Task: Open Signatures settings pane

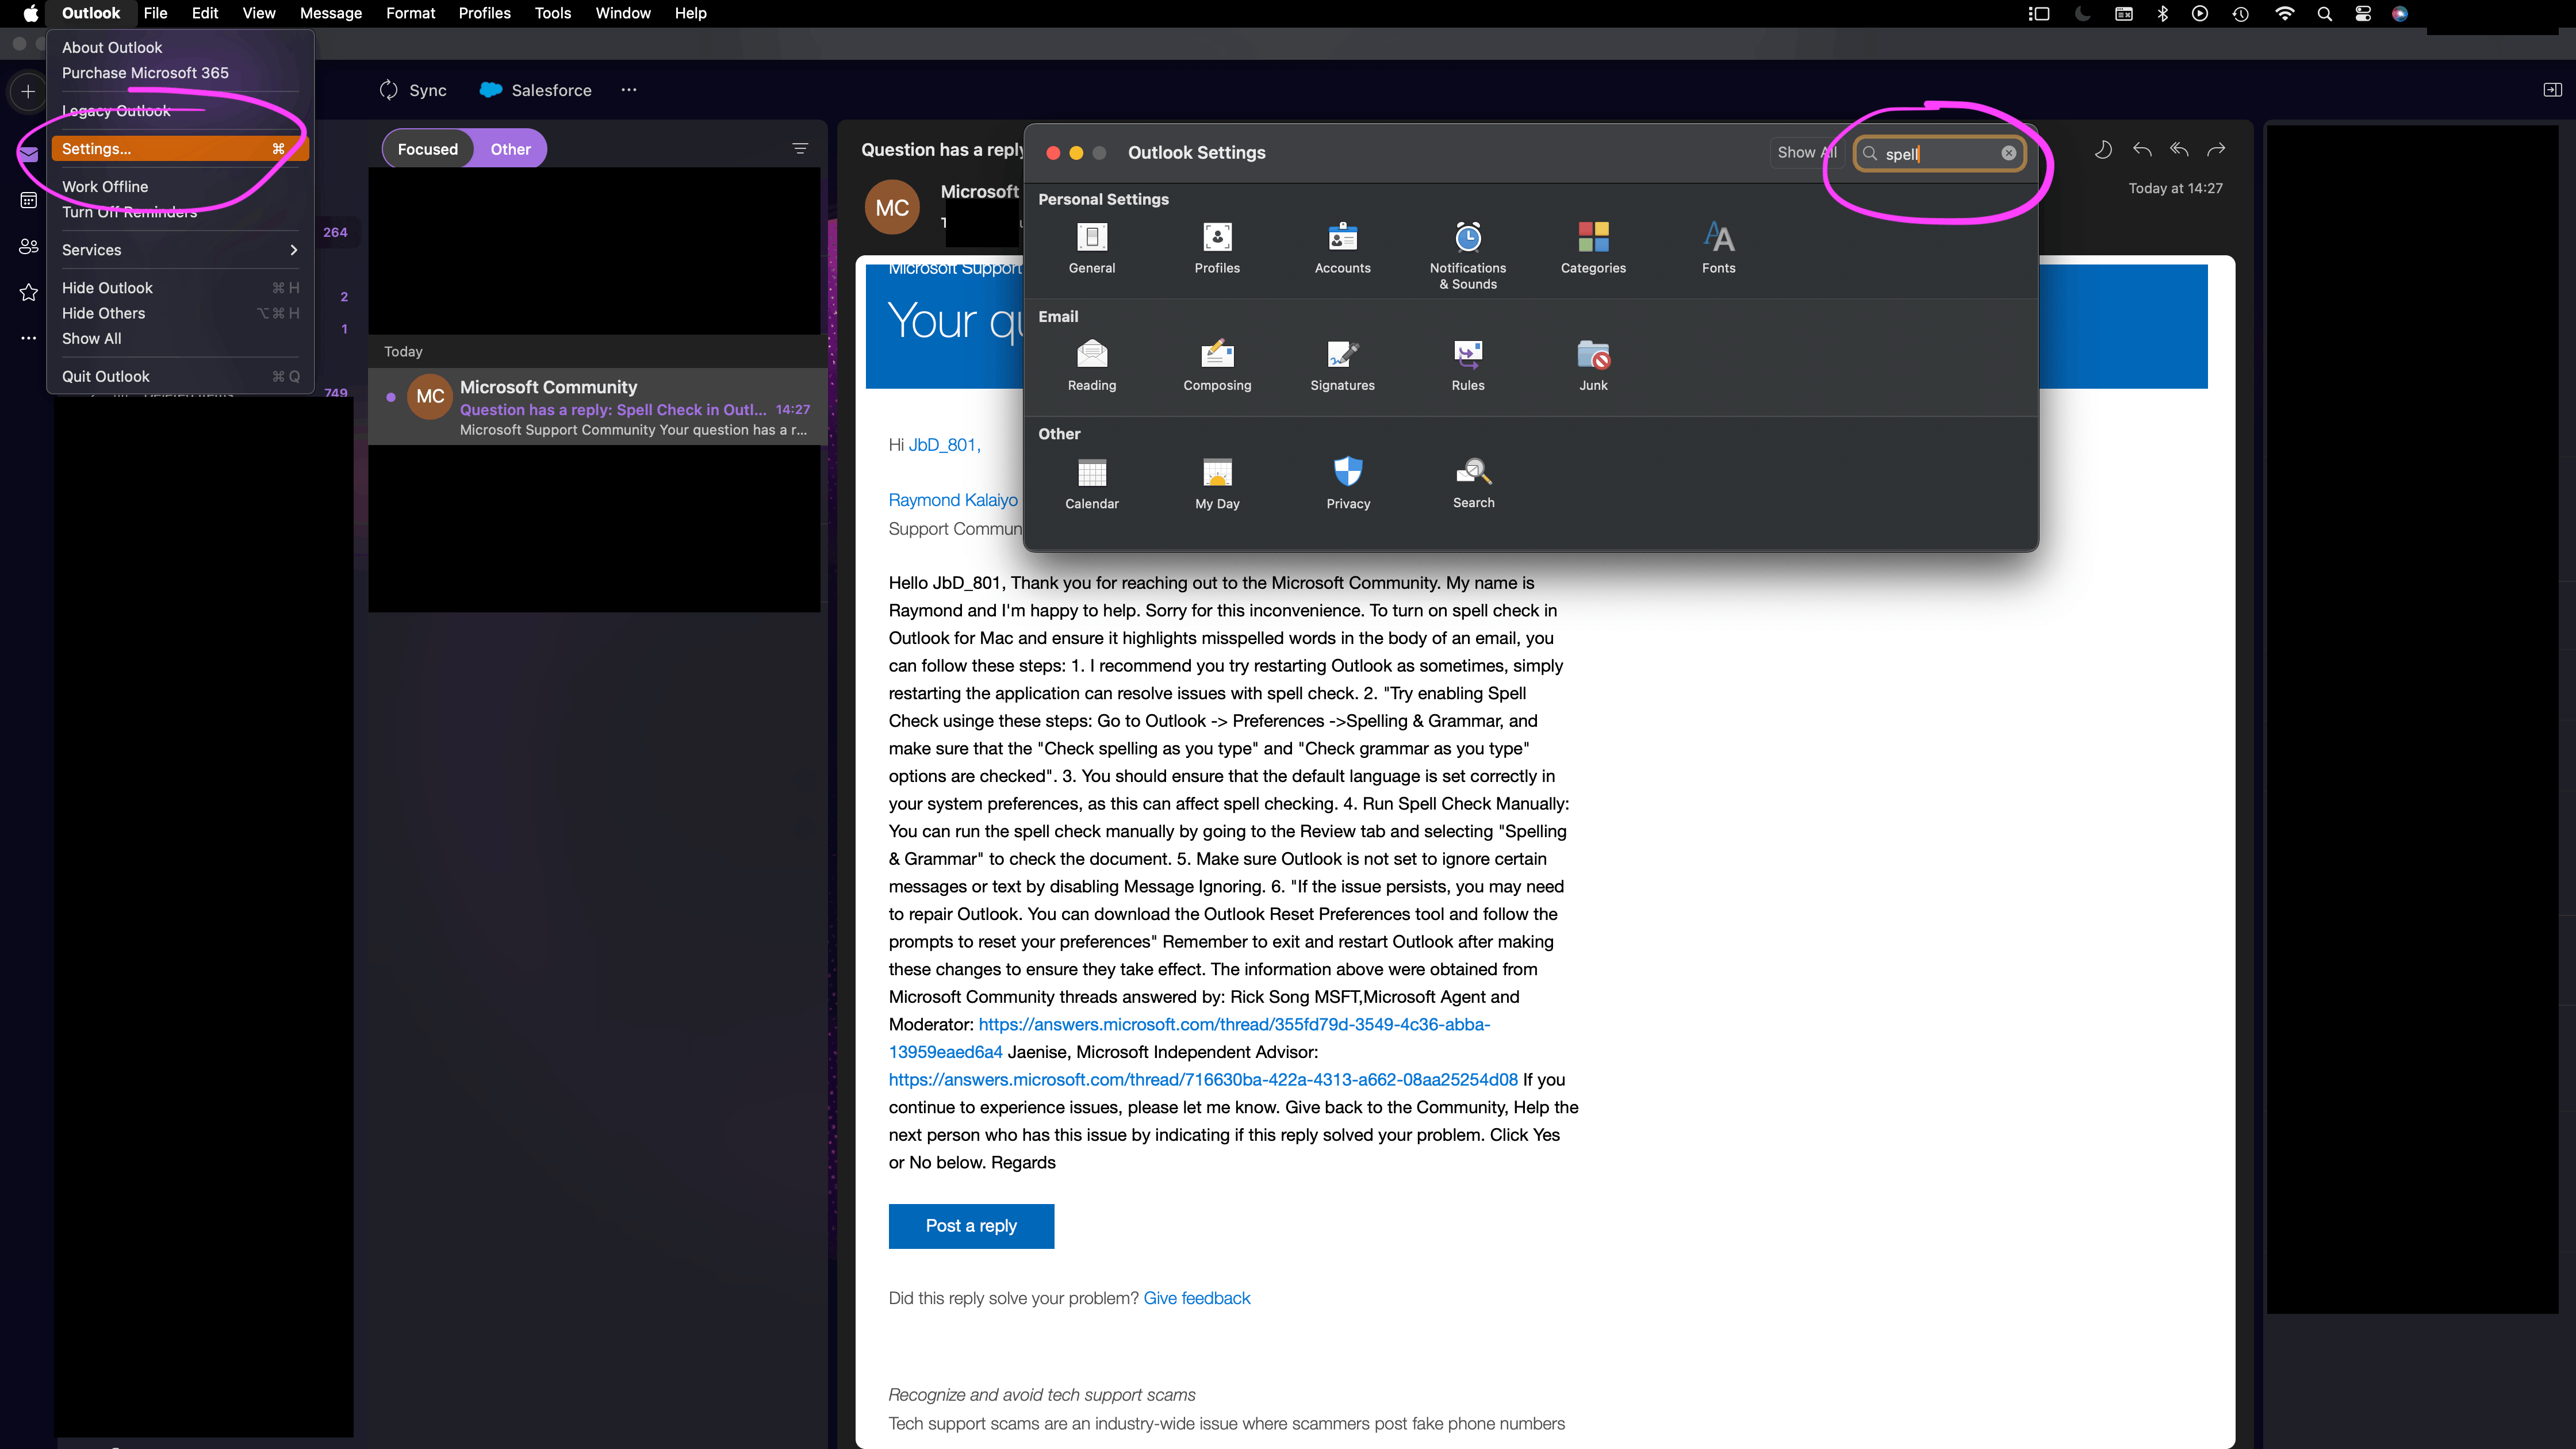Action: (x=1342, y=365)
